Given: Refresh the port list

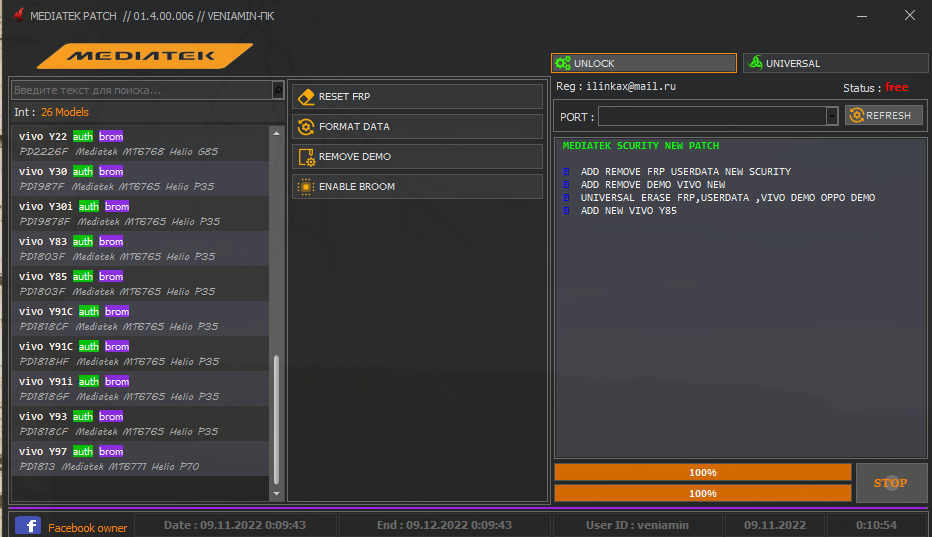Looking at the screenshot, I should [x=884, y=115].
